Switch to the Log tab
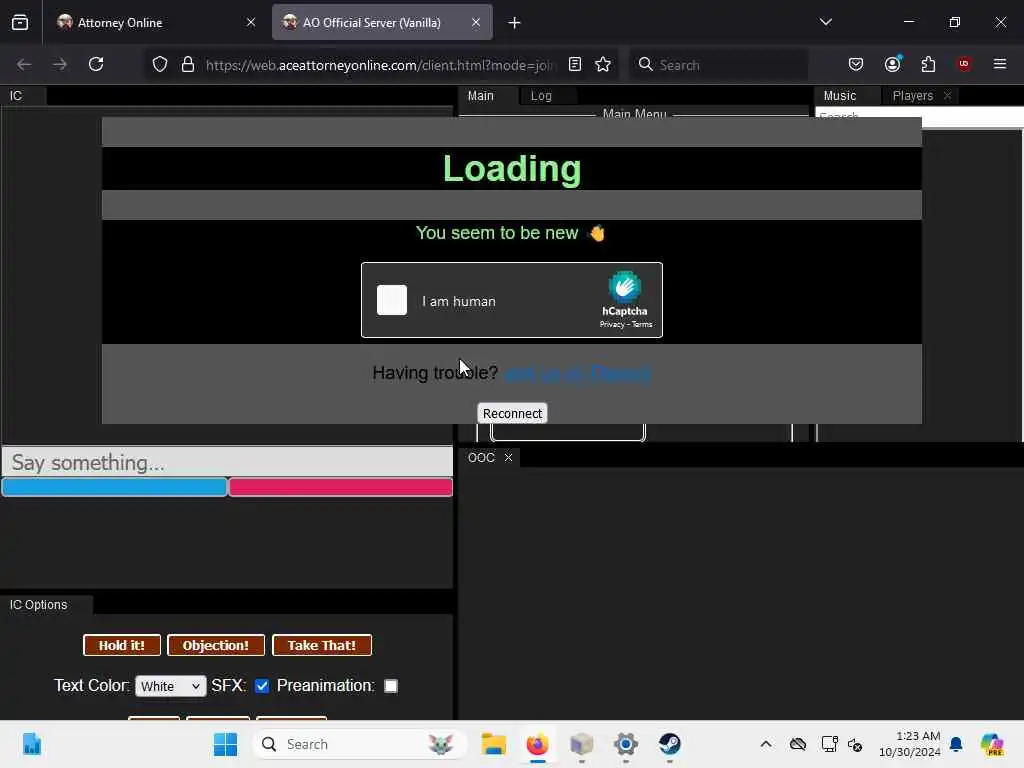 pyautogui.click(x=541, y=96)
